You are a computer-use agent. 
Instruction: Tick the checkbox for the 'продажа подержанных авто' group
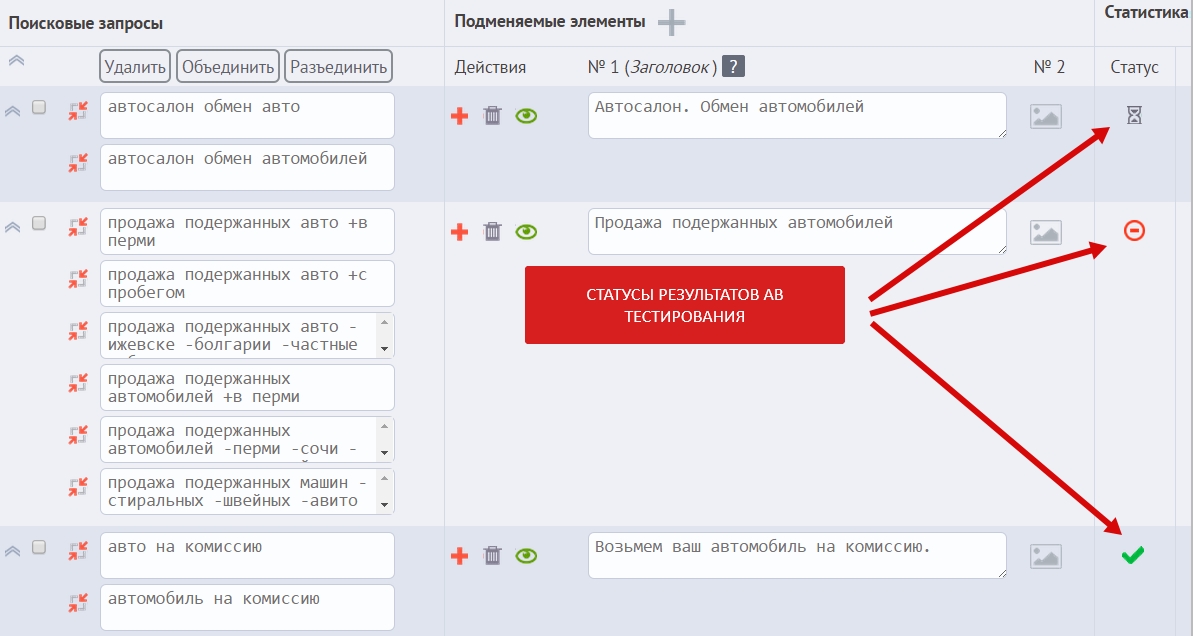pyautogui.click(x=39, y=223)
